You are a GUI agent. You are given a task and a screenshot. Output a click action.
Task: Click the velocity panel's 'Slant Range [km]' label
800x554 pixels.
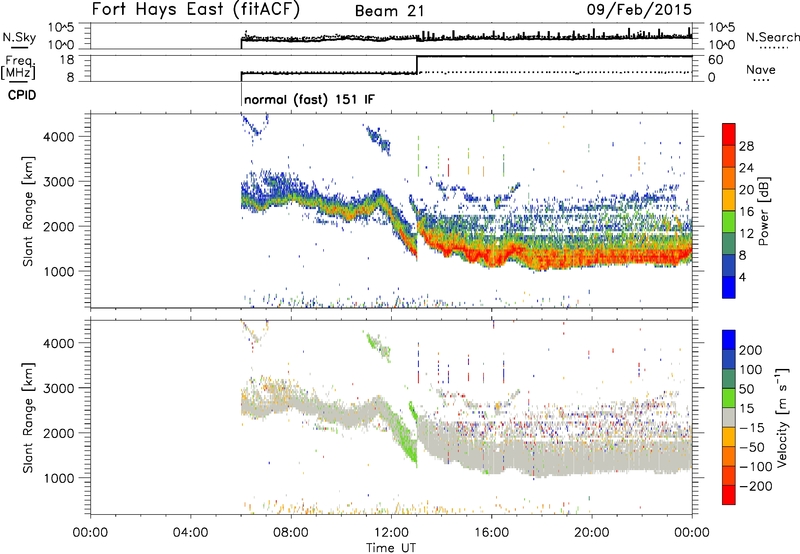click(29, 418)
